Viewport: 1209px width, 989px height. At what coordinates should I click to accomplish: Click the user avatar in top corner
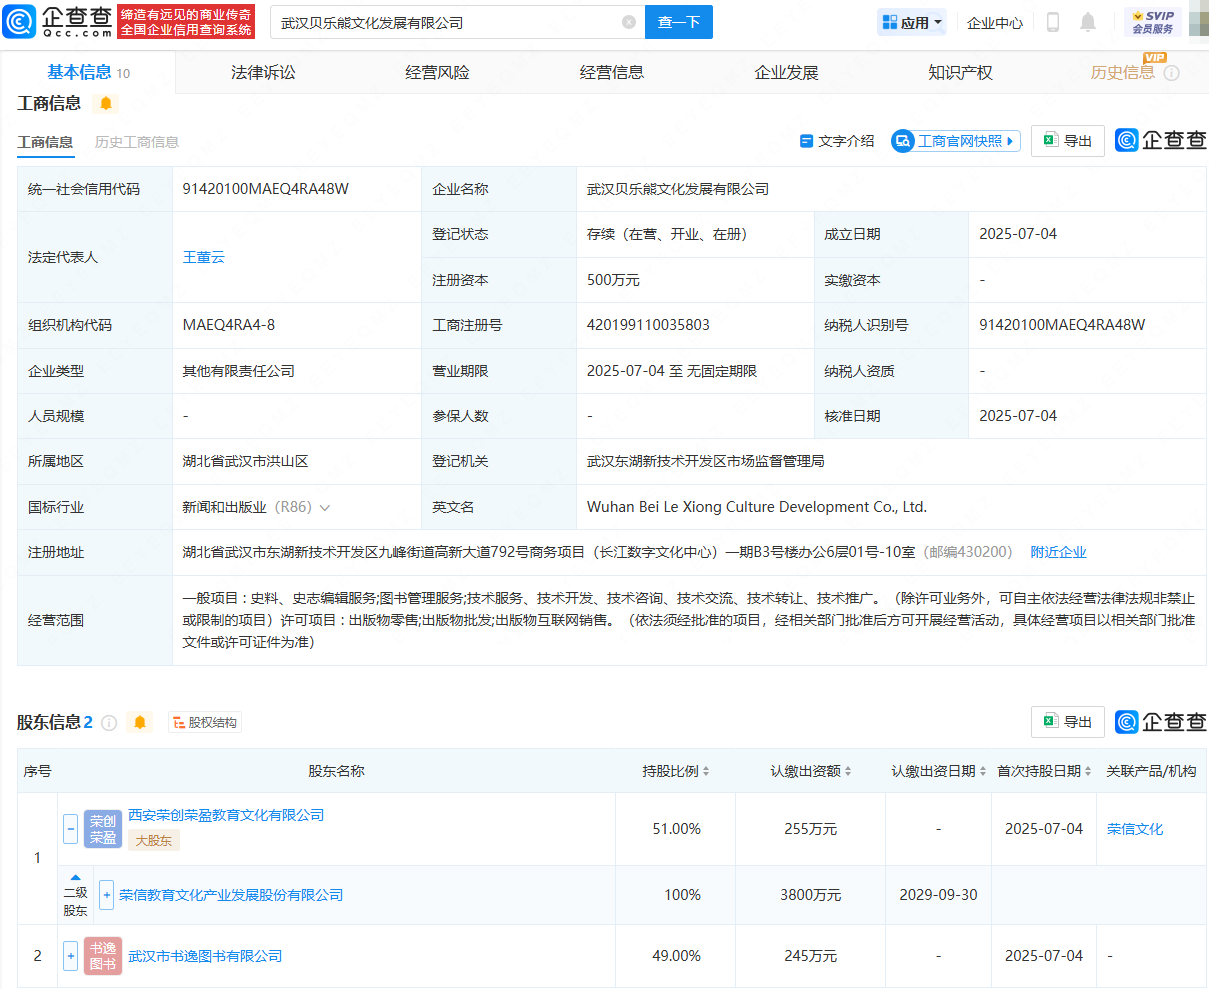(1198, 22)
